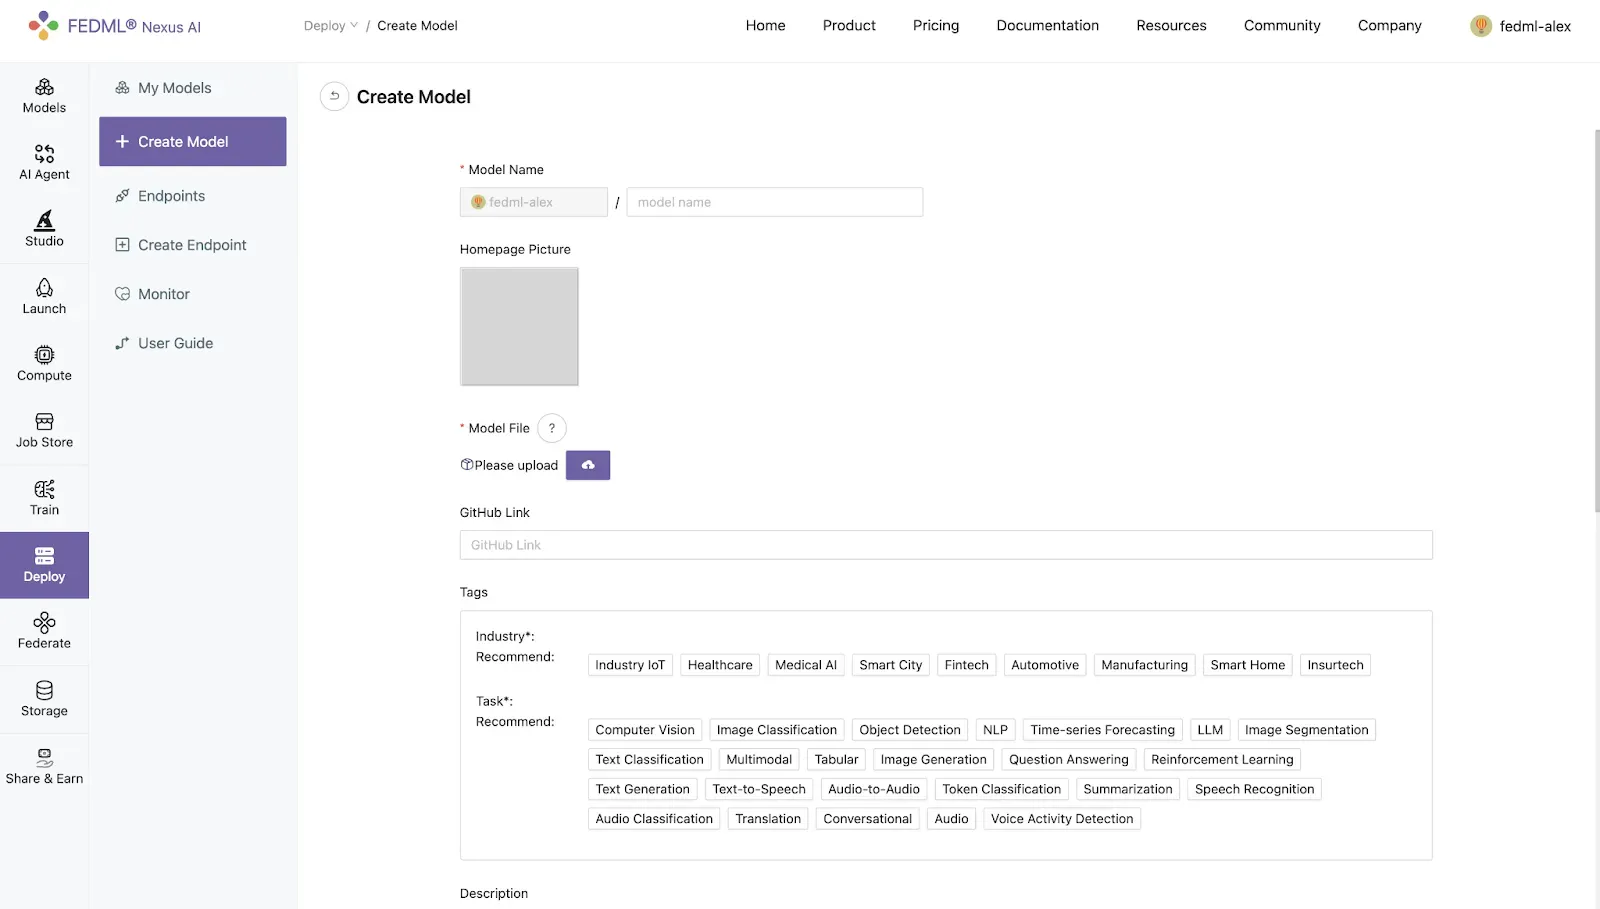Click the Homepage Picture placeholder thumbnail

(x=519, y=326)
